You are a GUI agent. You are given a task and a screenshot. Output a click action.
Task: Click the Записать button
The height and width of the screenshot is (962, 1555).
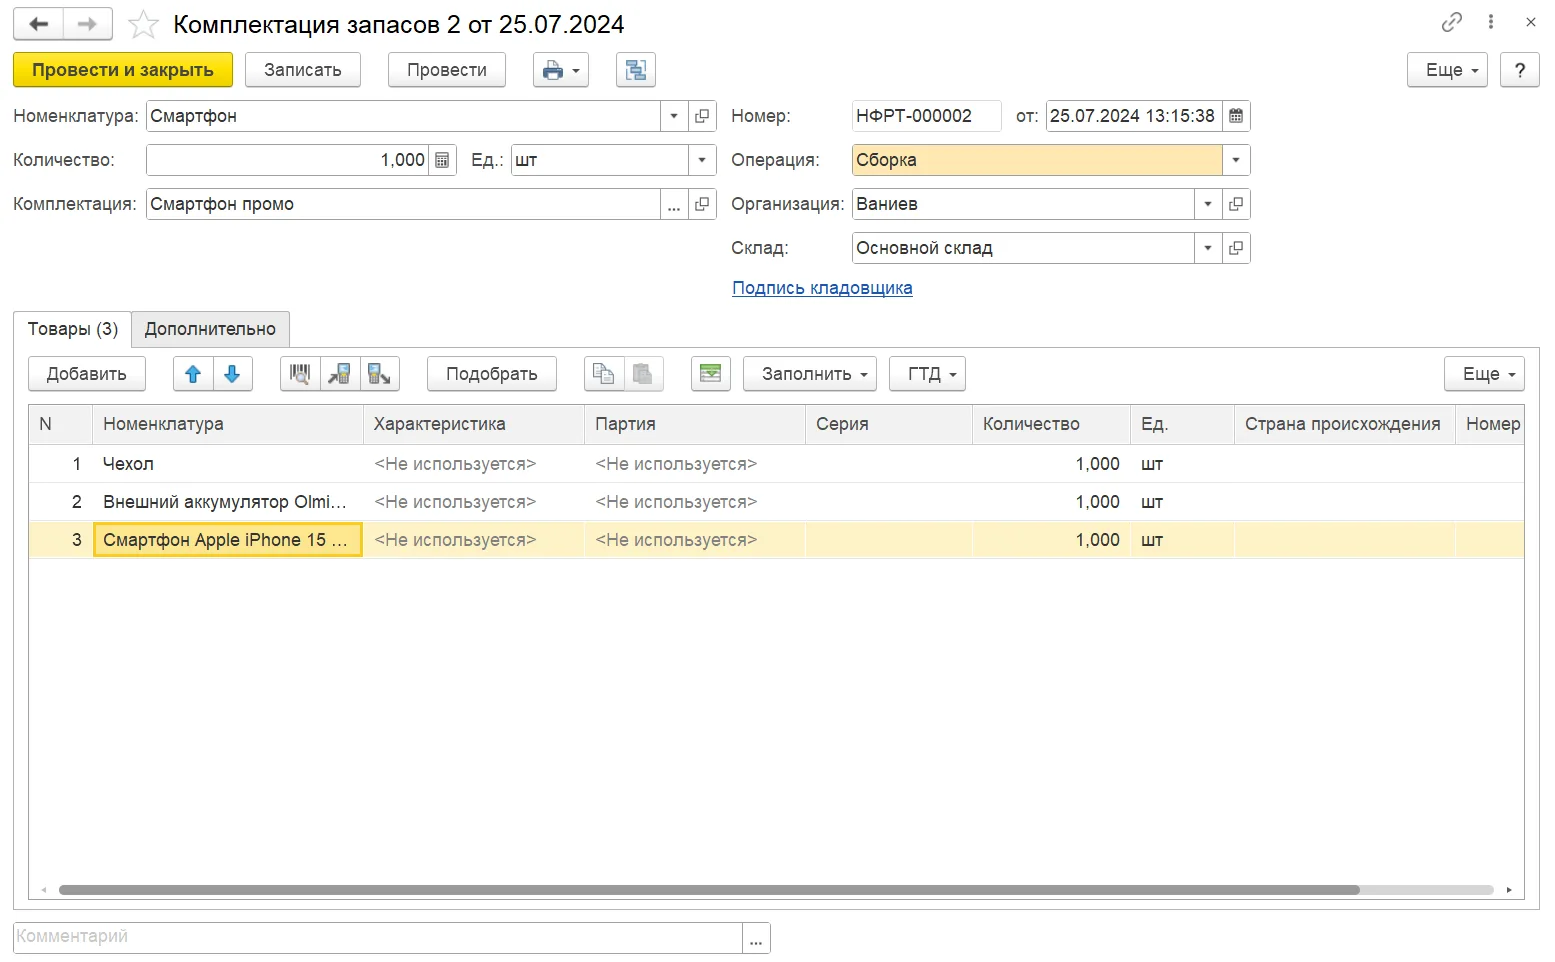303,70
